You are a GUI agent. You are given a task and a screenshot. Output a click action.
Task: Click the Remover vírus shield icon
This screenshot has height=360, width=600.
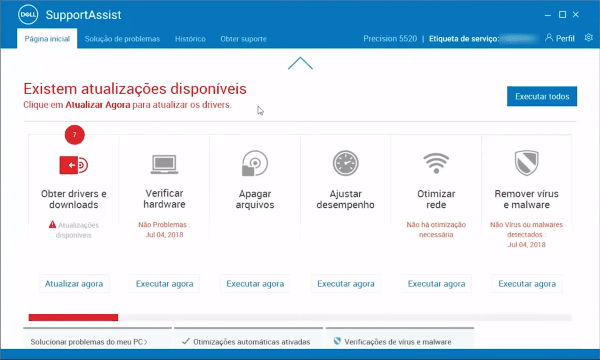(x=527, y=163)
